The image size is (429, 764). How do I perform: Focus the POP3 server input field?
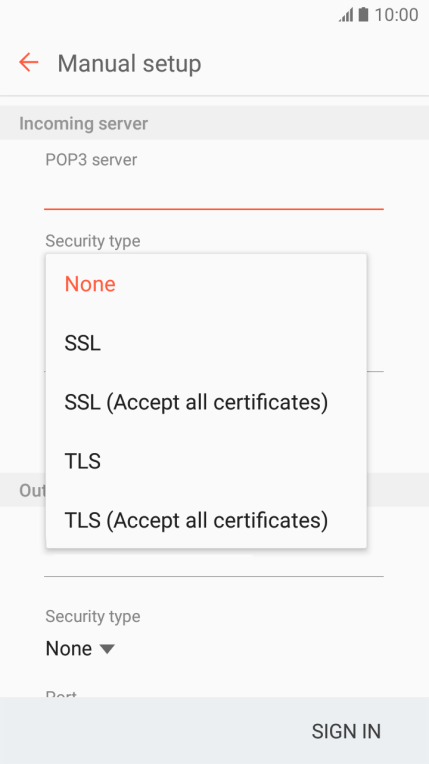click(x=214, y=192)
